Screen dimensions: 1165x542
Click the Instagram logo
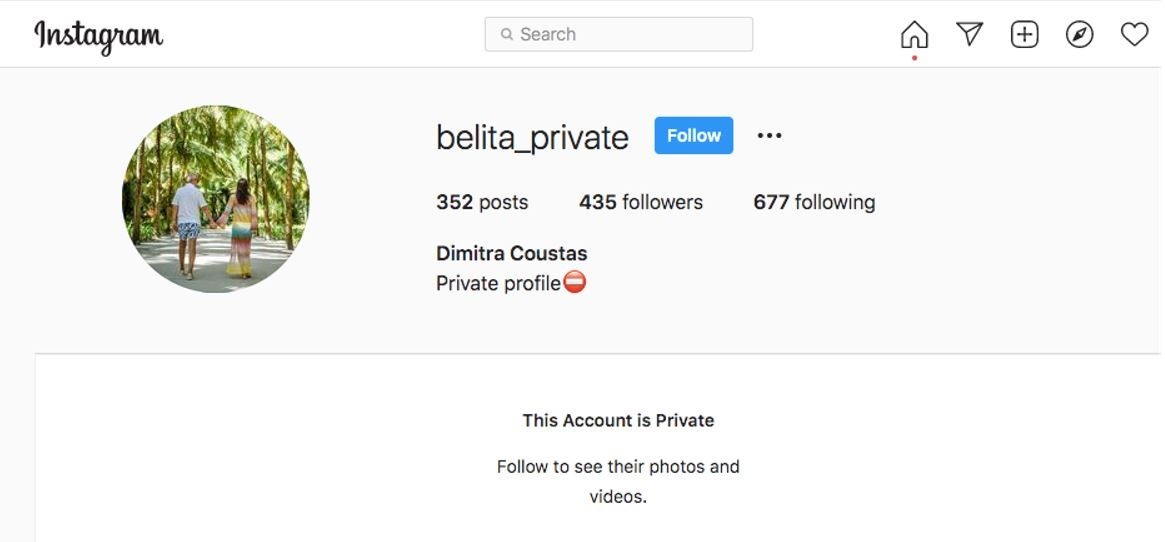tap(99, 35)
